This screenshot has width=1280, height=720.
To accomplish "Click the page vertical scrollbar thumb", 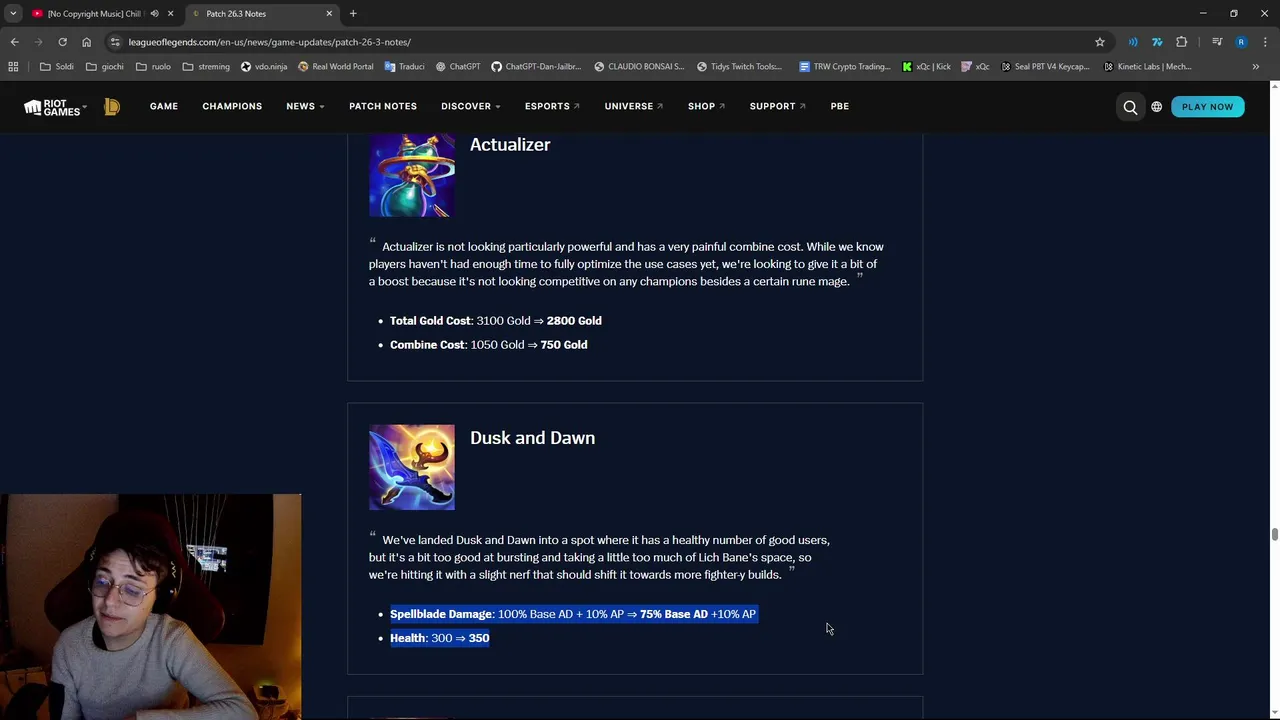I will click(1274, 535).
